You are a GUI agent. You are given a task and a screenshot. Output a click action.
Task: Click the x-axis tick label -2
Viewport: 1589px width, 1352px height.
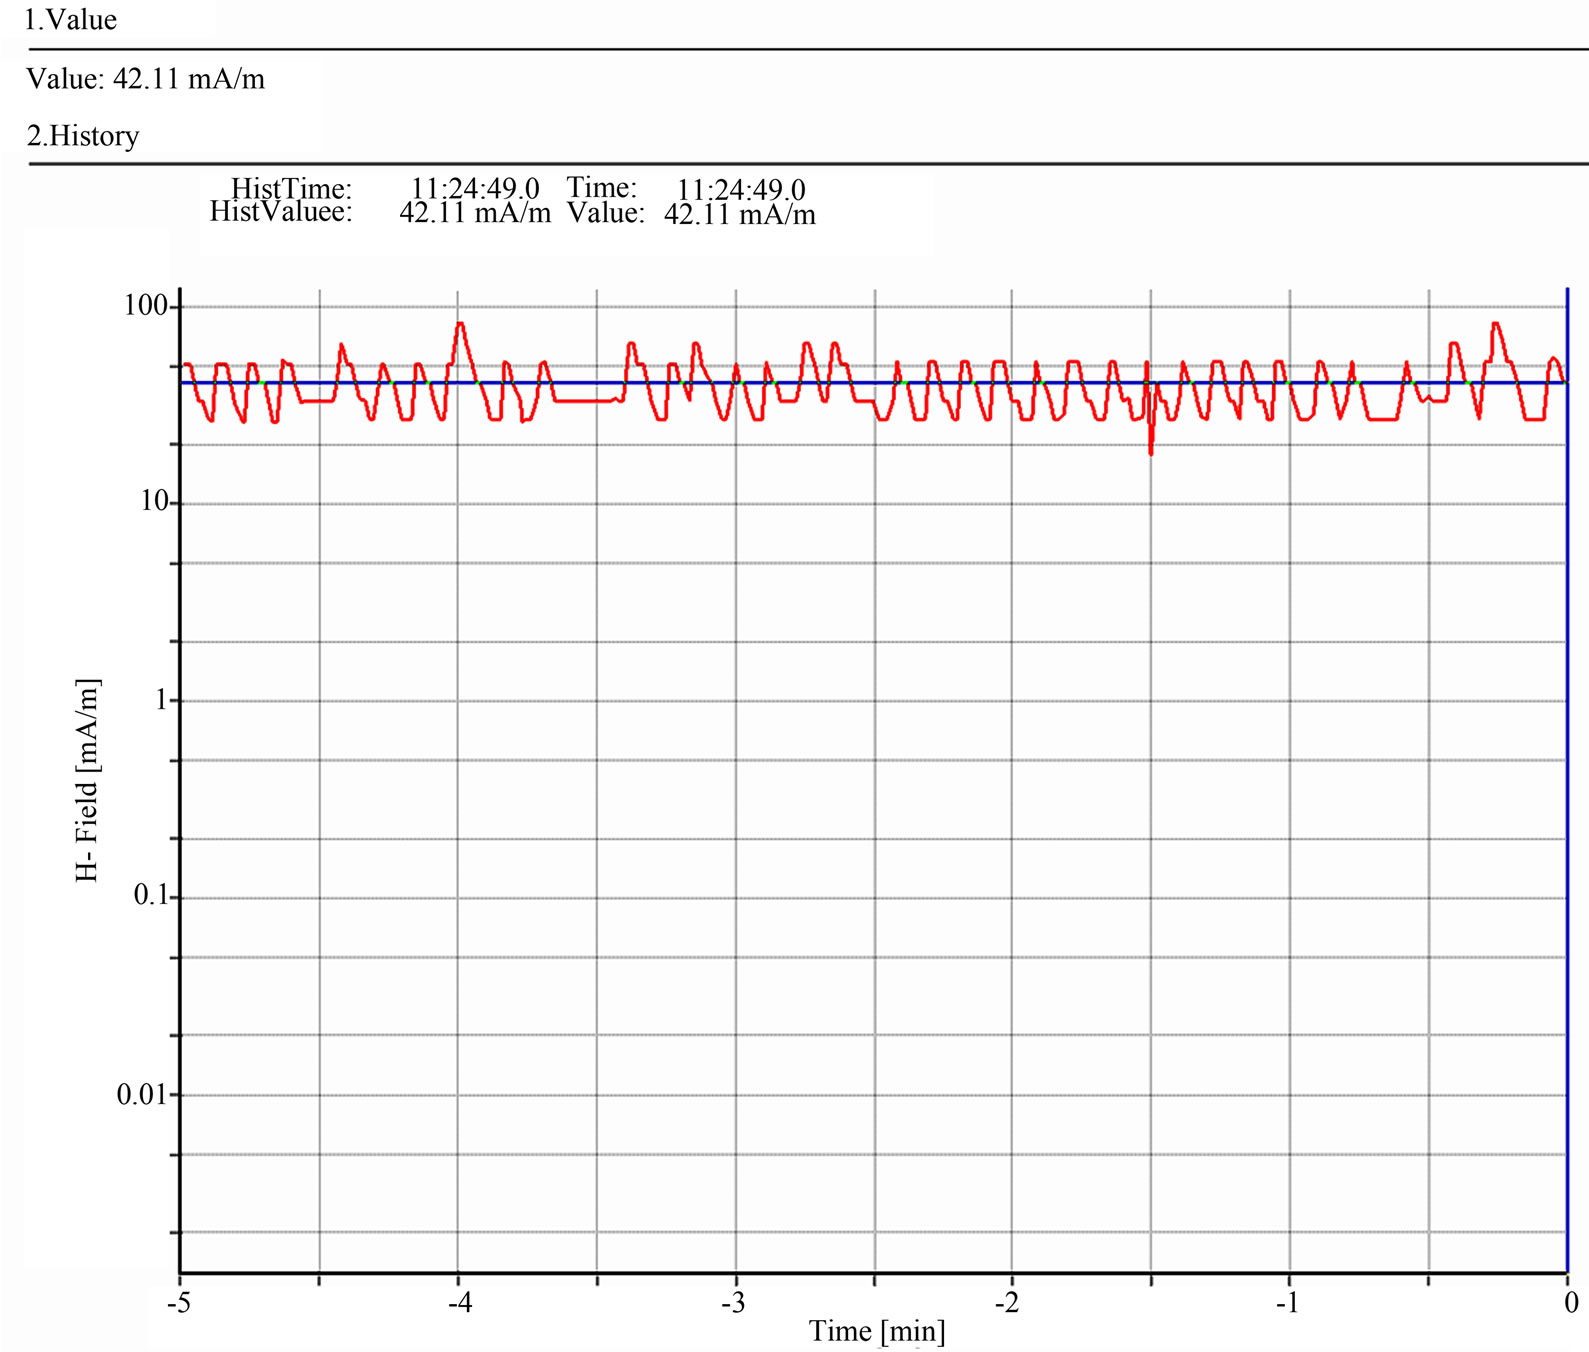pyautogui.click(x=1008, y=1302)
